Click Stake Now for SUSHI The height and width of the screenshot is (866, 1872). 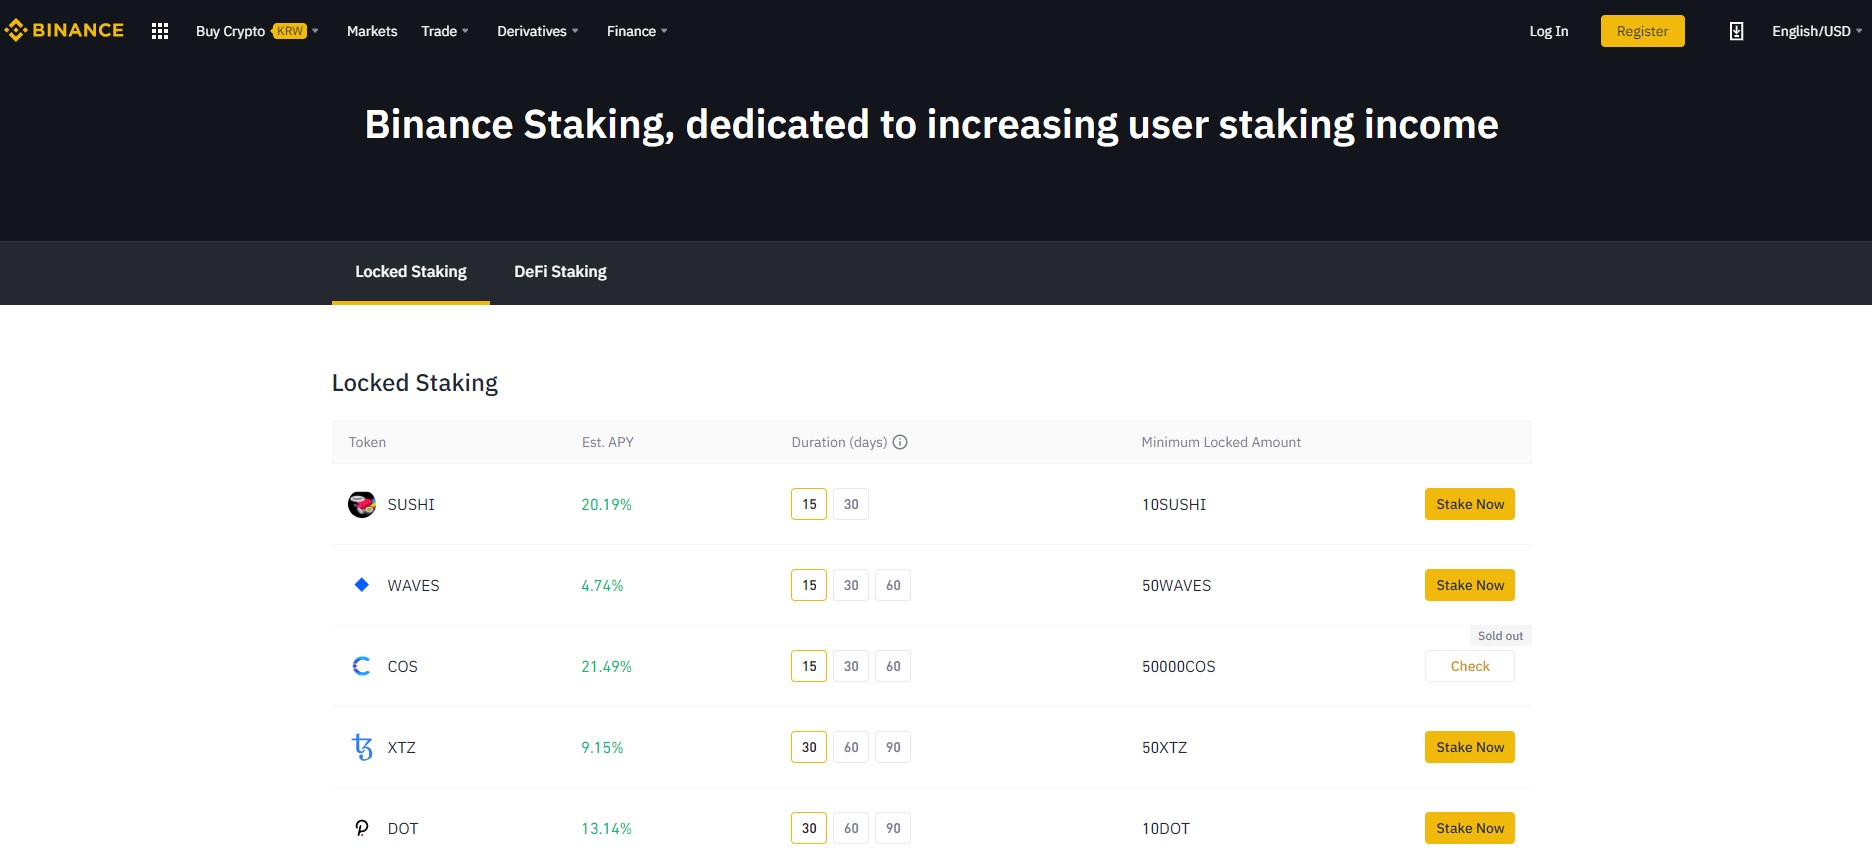tap(1470, 504)
